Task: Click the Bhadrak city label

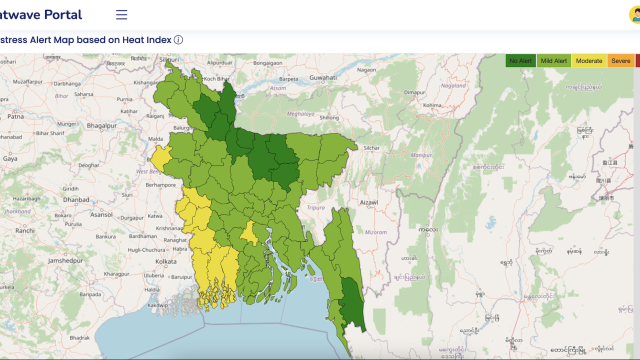Action: (80, 338)
